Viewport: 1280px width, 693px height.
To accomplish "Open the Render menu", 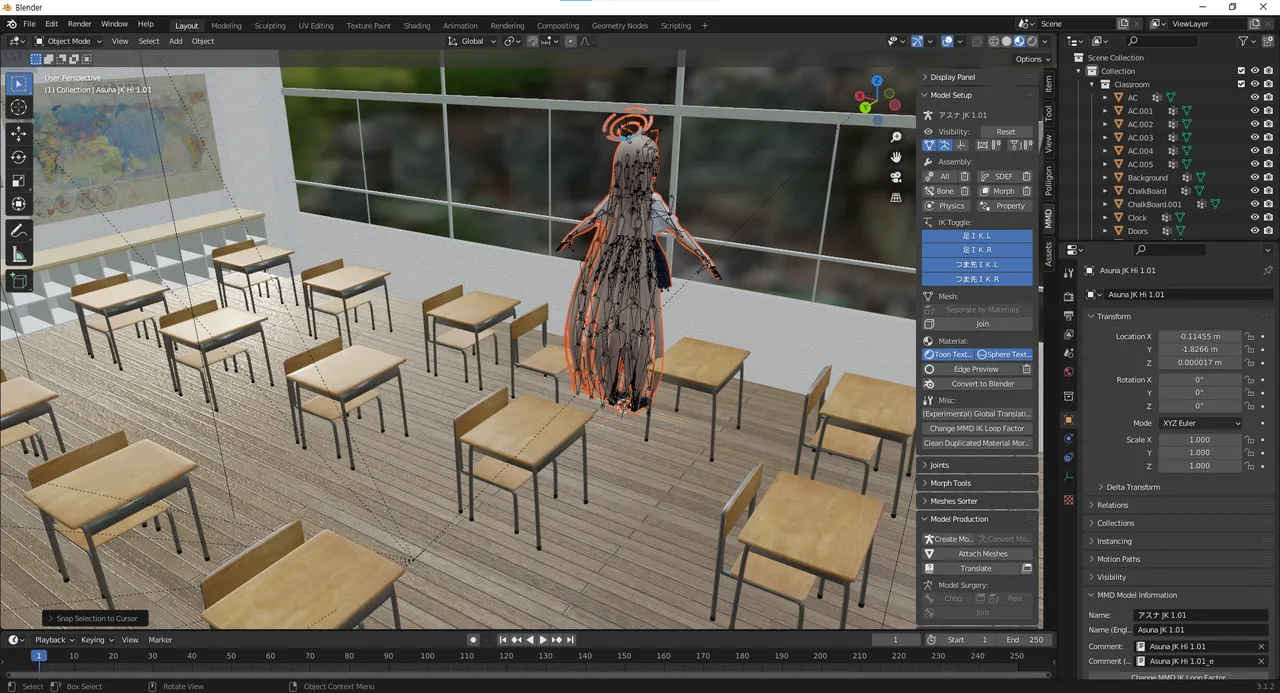I will (79, 23).
